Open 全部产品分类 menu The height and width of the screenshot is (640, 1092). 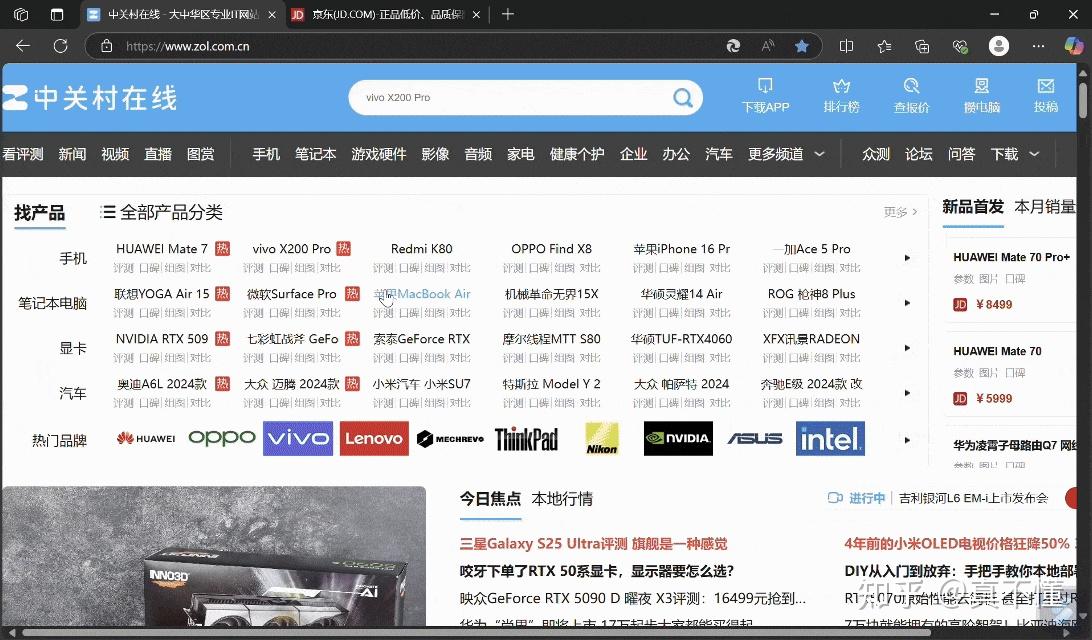pos(162,212)
